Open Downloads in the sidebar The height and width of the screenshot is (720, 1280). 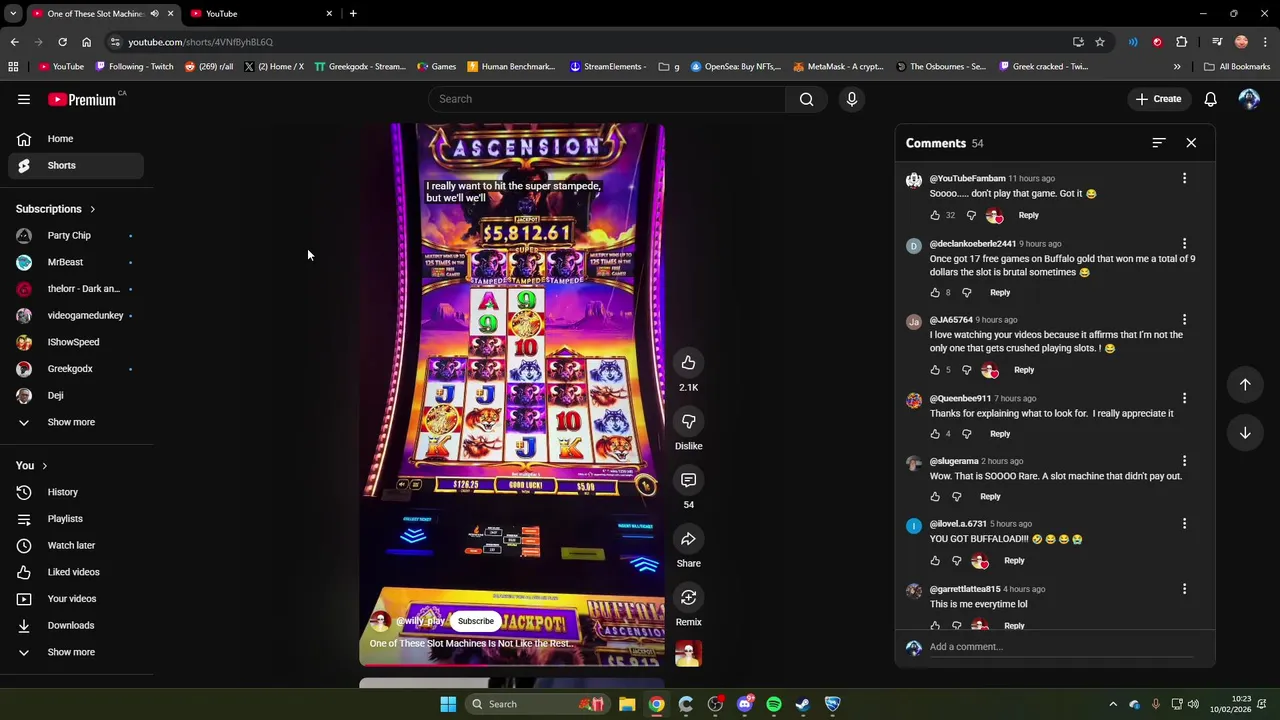pyautogui.click(x=76, y=625)
